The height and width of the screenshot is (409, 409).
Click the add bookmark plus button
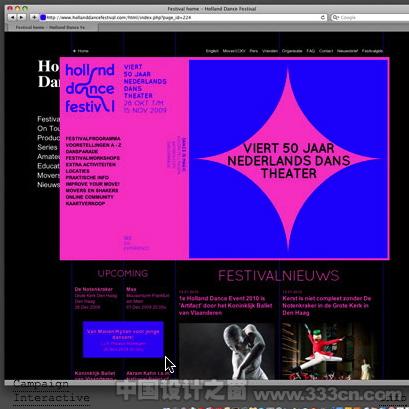tap(34, 17)
